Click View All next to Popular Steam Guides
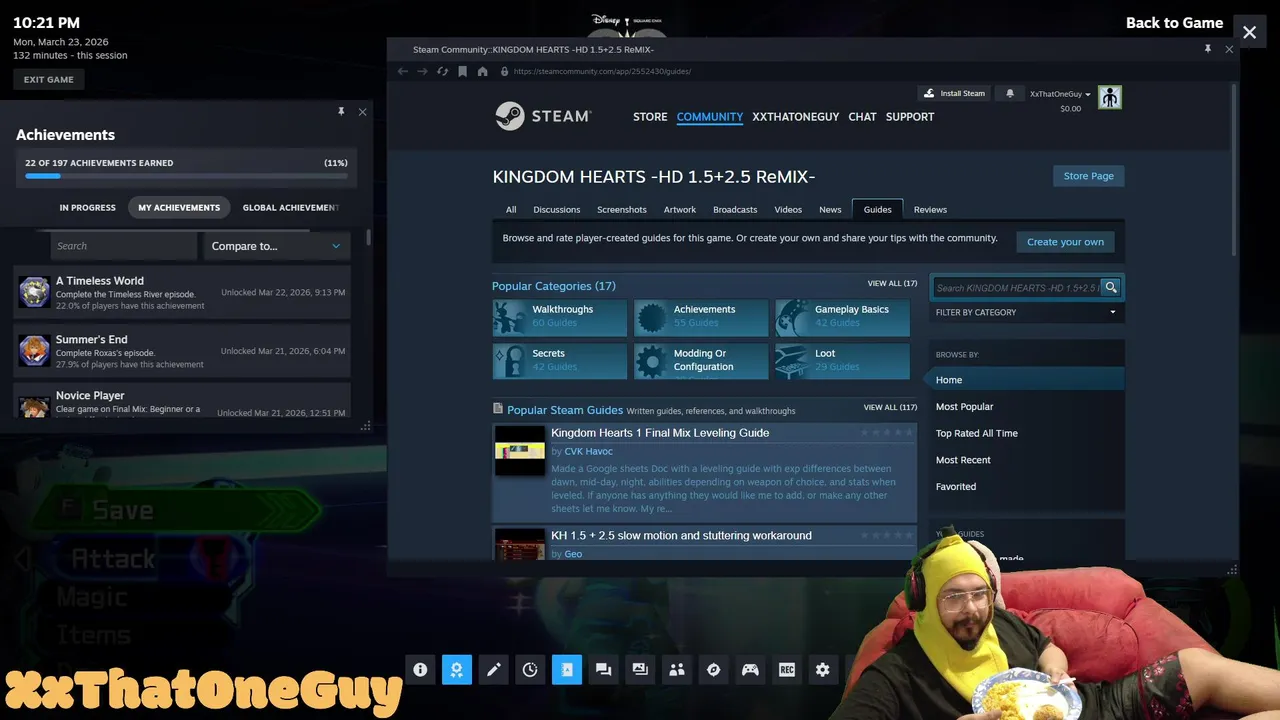This screenshot has height=720, width=1280. point(890,408)
